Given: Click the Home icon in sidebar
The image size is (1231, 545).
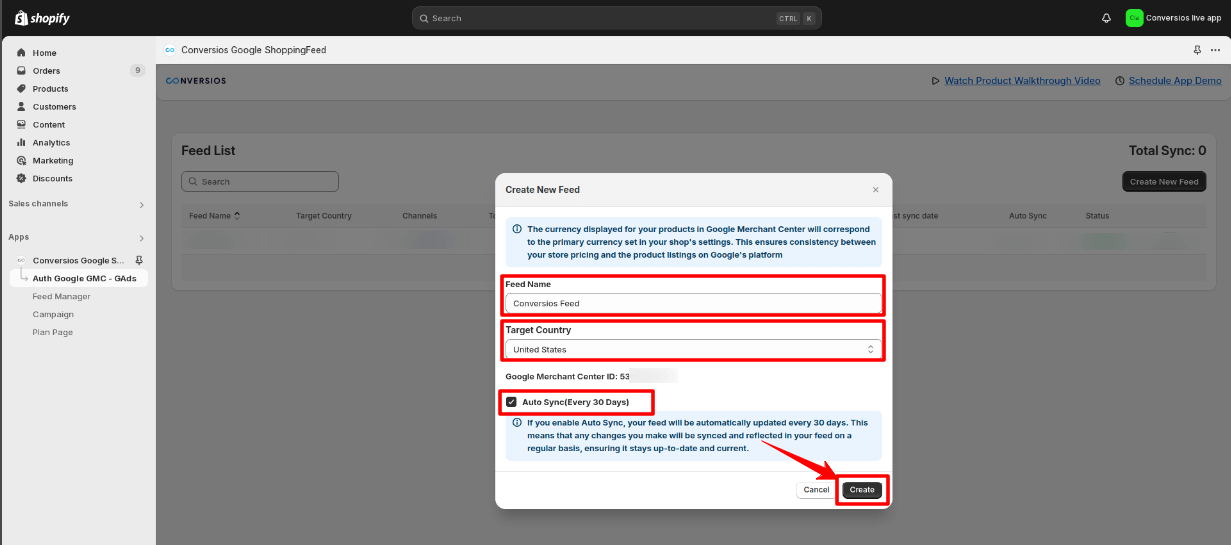Looking at the screenshot, I should [21, 53].
